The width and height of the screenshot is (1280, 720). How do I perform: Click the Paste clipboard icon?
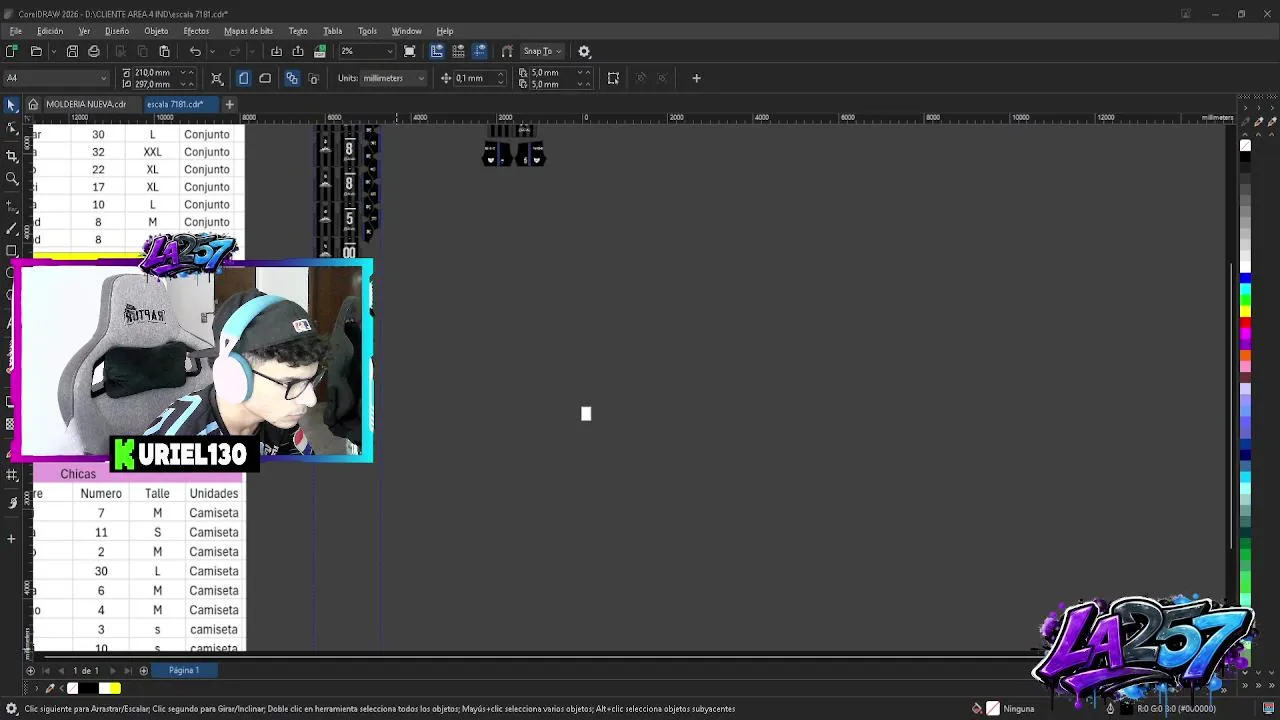click(164, 51)
